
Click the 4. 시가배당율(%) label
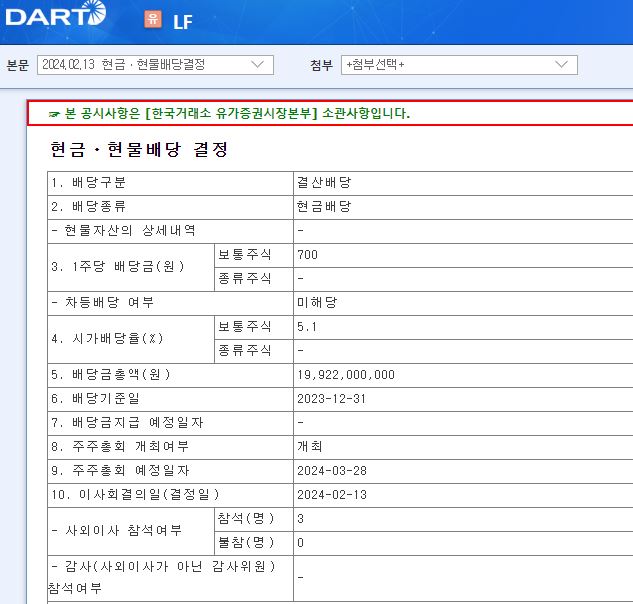107,339
